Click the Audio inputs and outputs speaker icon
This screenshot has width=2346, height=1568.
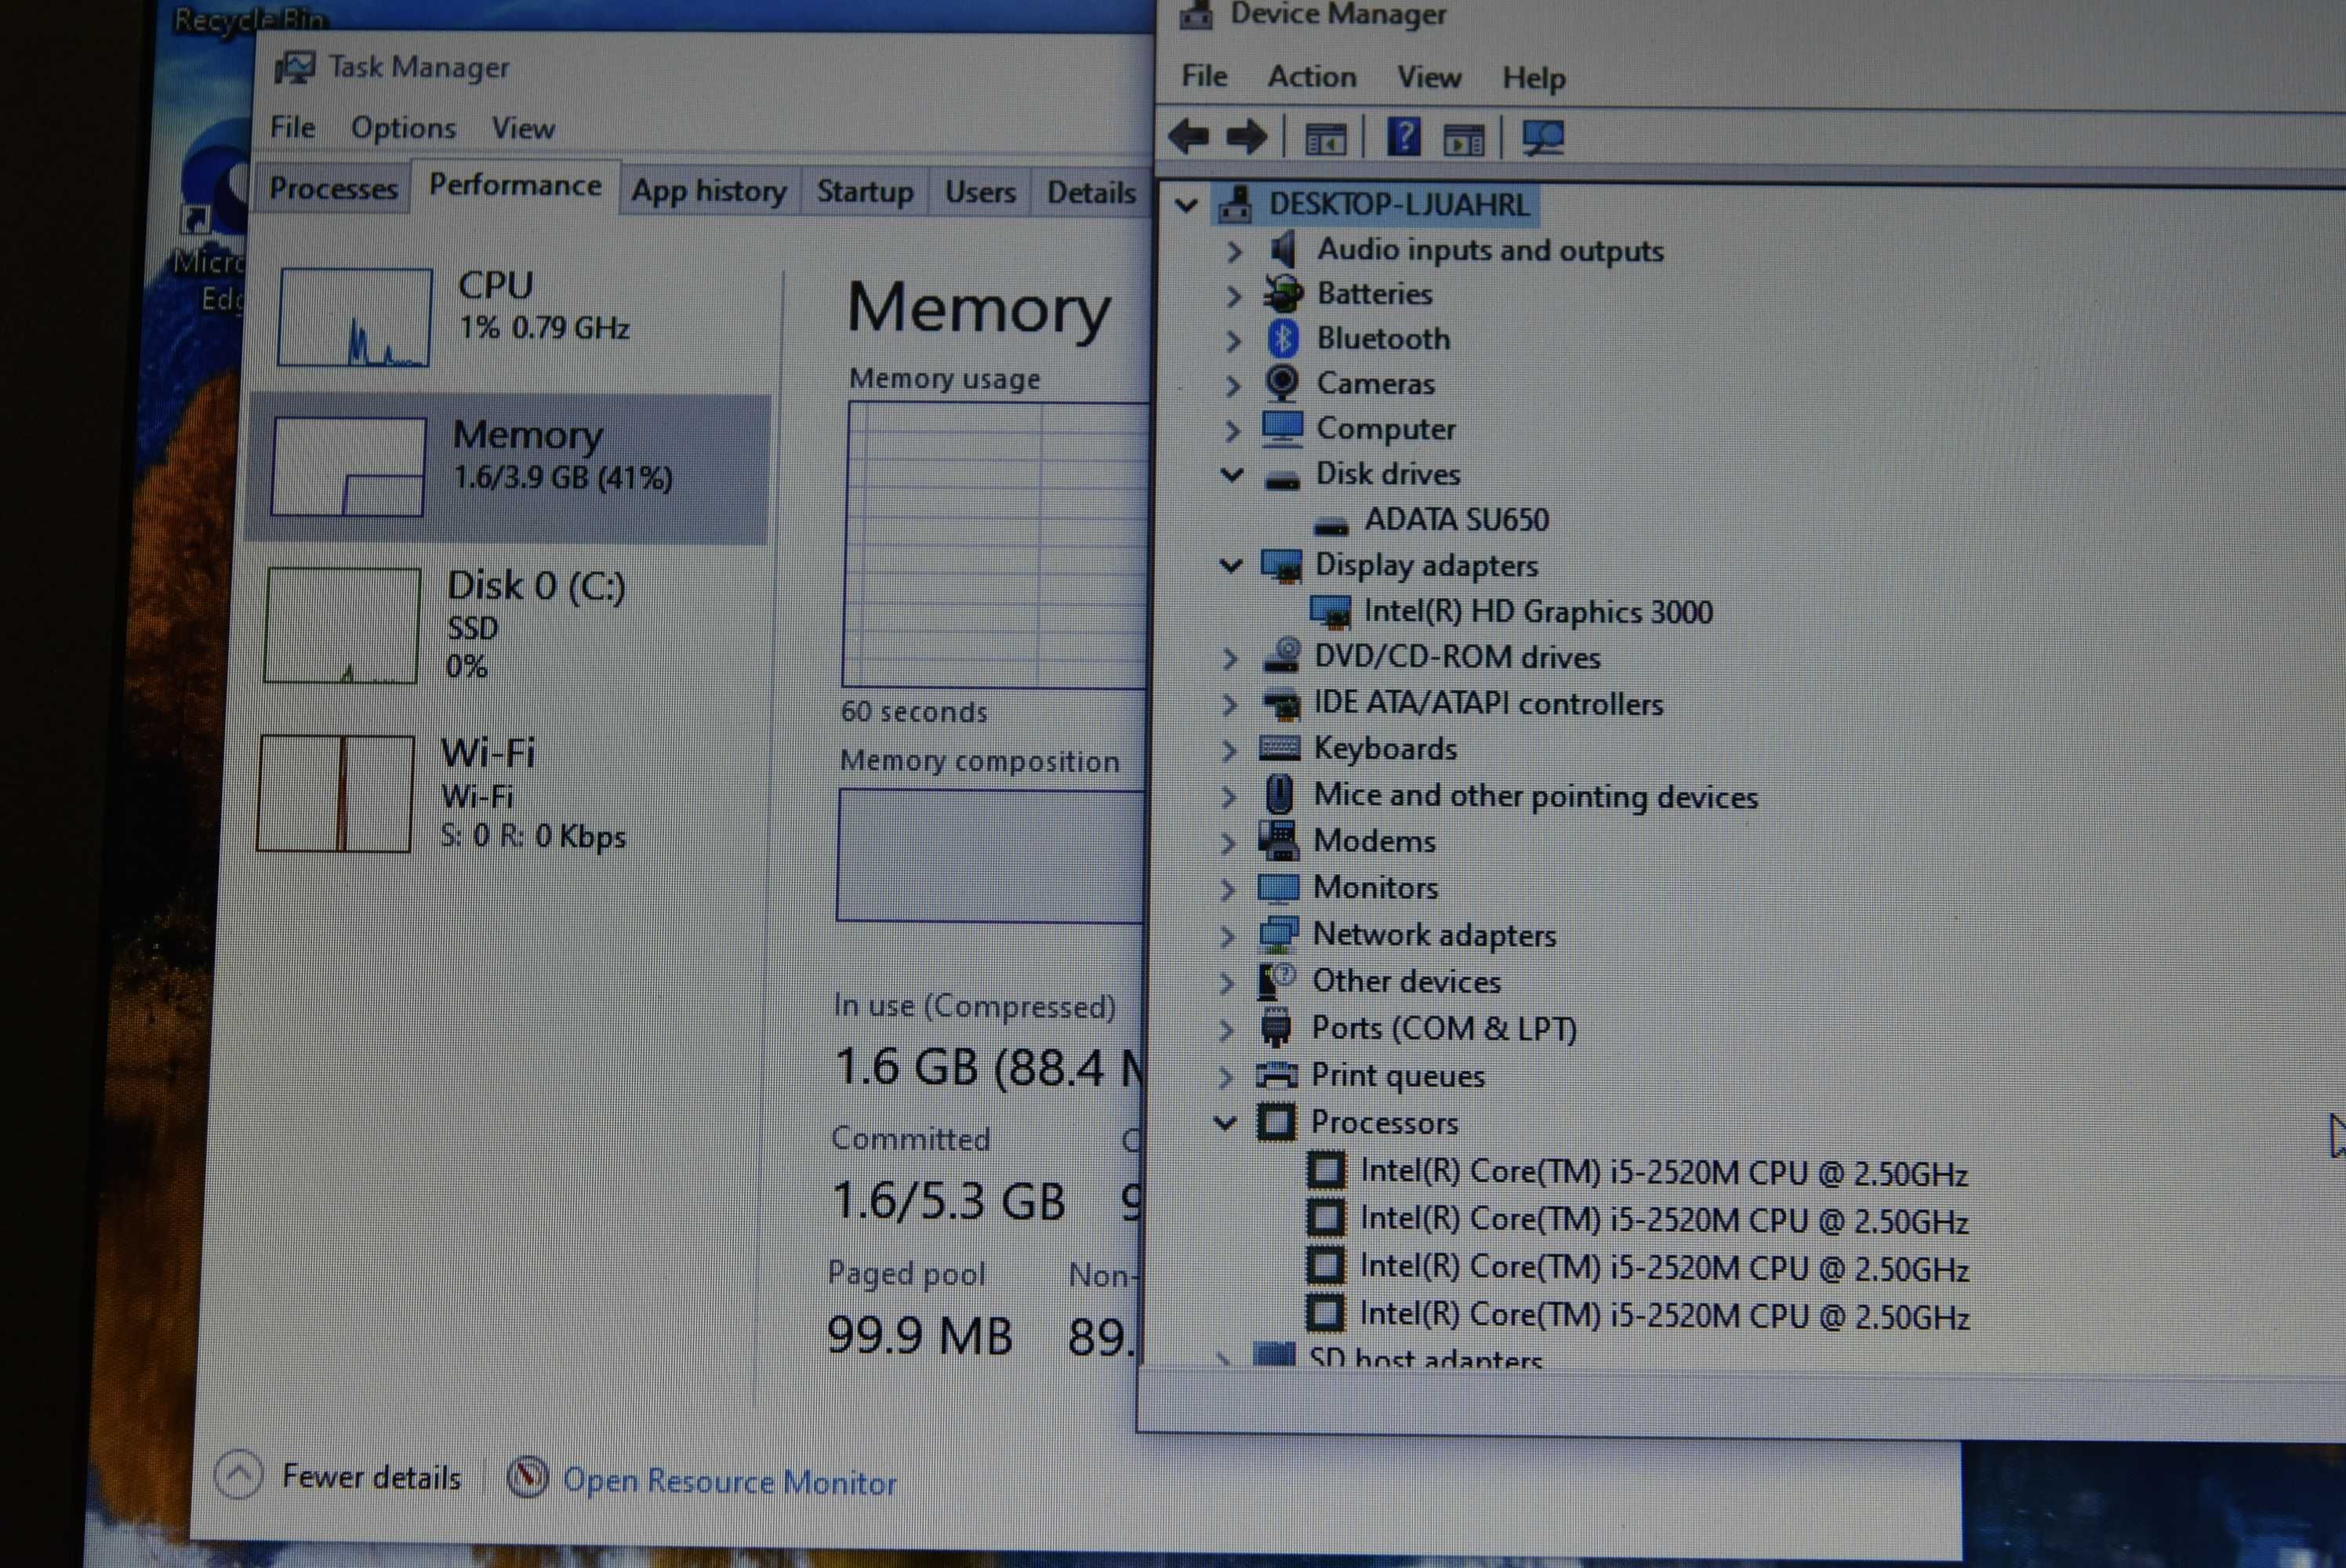(1283, 249)
